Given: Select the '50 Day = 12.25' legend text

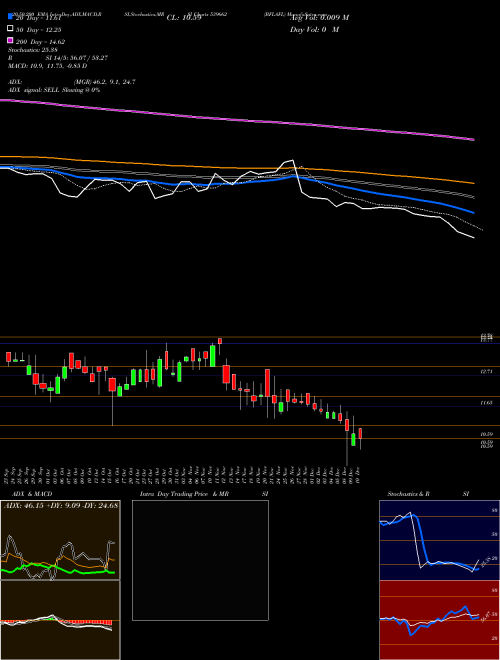Looking at the screenshot, I should tap(39, 29).
